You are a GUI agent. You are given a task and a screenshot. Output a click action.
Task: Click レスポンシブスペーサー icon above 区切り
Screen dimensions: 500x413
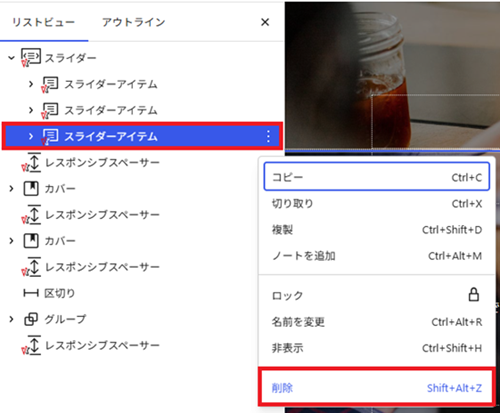click(x=32, y=267)
